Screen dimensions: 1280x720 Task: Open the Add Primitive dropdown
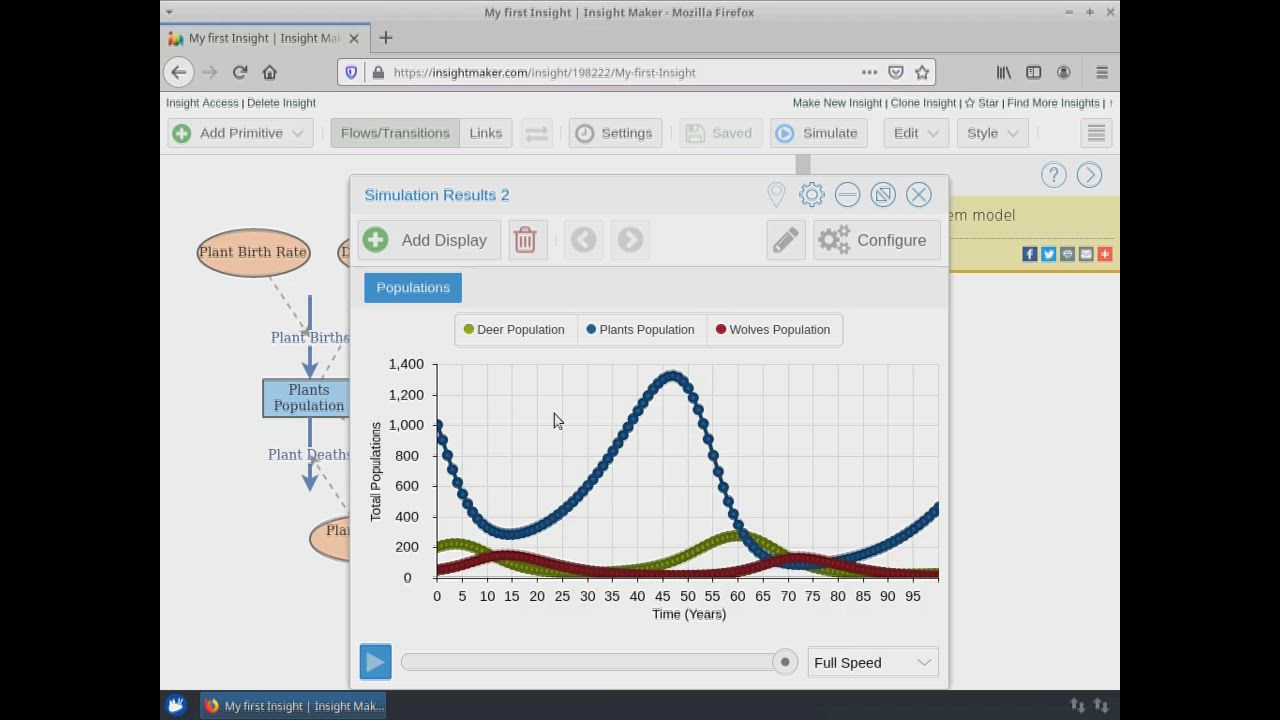click(240, 133)
